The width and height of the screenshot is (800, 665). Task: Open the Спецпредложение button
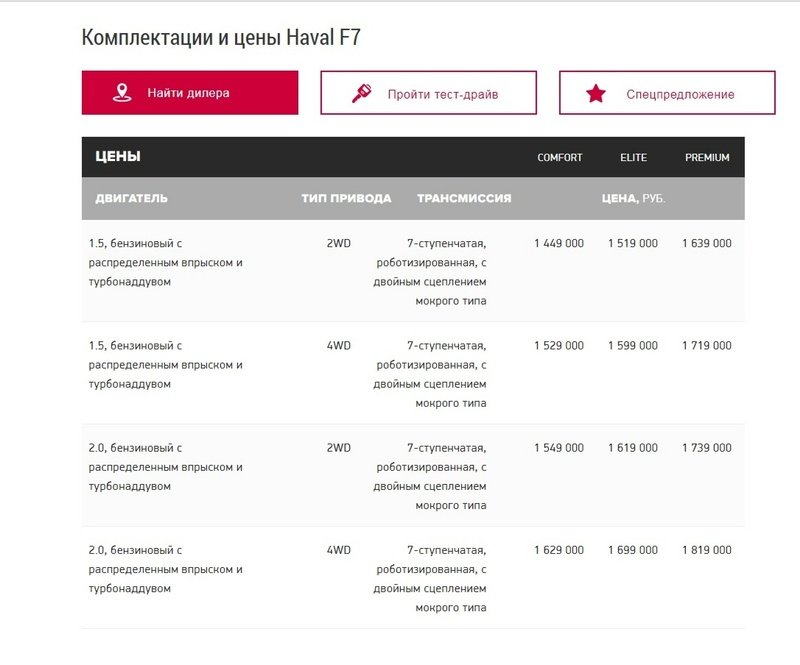[667, 92]
